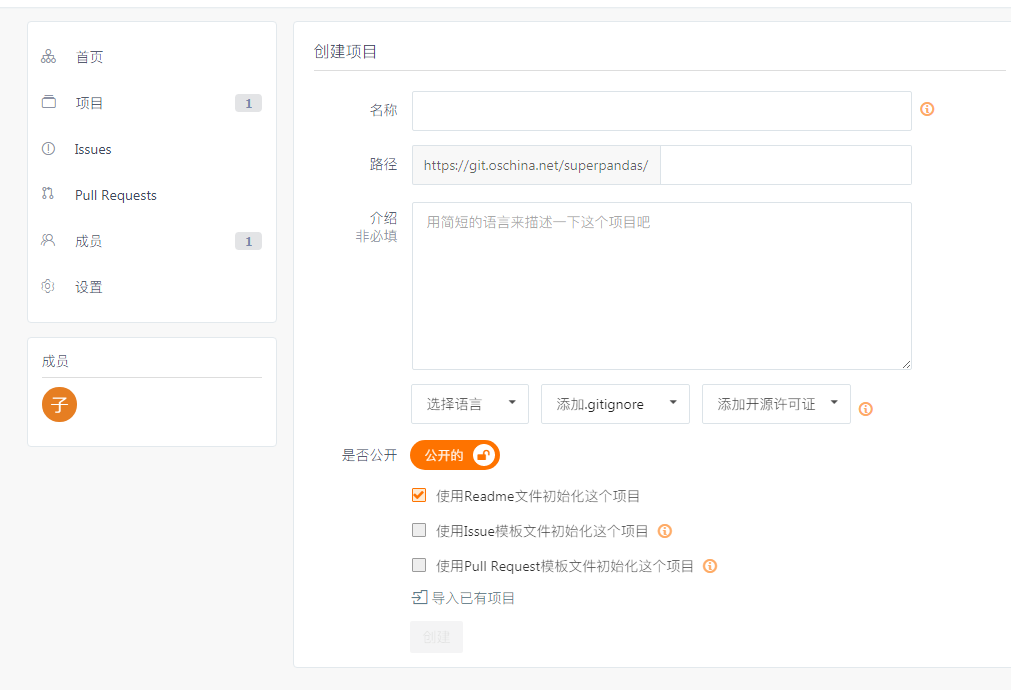Click the Issues exclamation icon
This screenshot has width=1011, height=690.
pyautogui.click(x=48, y=148)
